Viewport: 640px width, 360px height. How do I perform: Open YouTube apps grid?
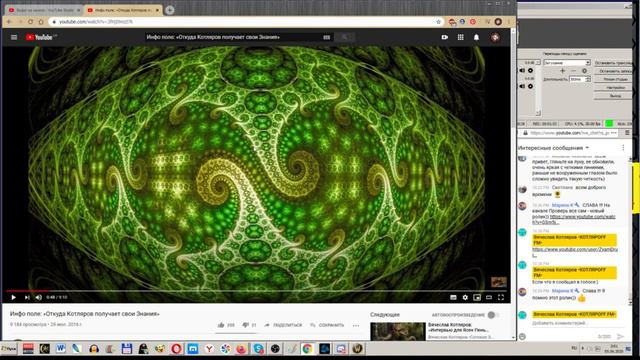pyautogui.click(x=460, y=37)
